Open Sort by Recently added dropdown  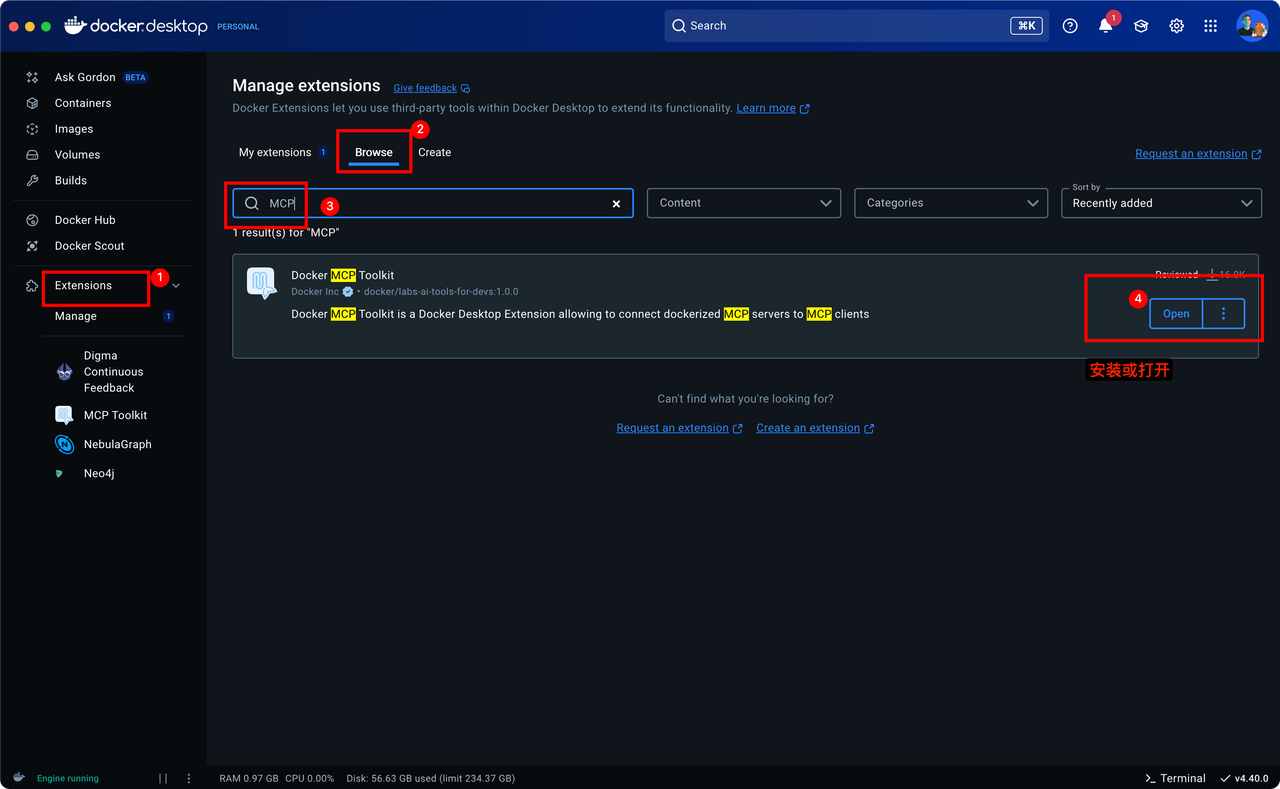(x=1161, y=203)
